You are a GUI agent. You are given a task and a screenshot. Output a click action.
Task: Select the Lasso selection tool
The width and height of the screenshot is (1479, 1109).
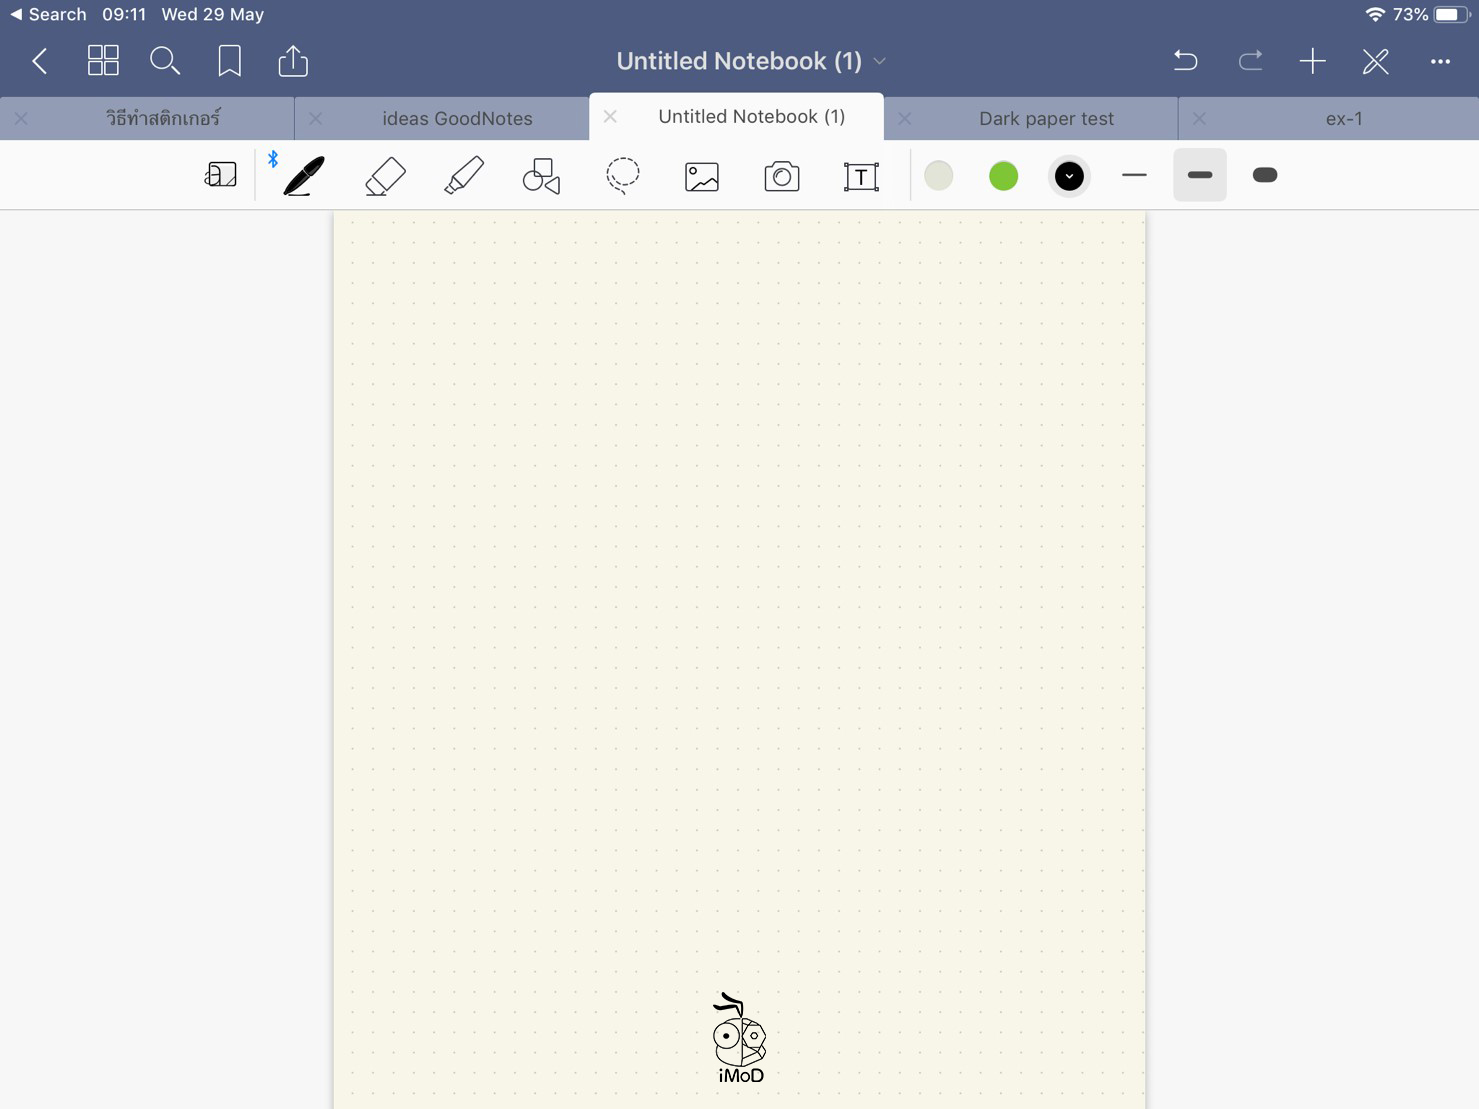tap(623, 176)
